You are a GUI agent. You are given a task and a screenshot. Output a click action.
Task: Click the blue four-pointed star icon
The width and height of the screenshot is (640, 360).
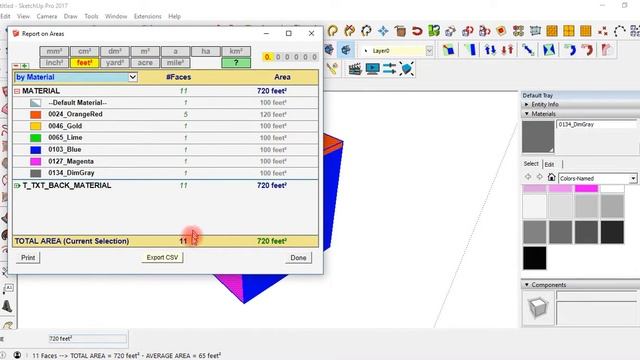pyautogui.click(x=383, y=31)
